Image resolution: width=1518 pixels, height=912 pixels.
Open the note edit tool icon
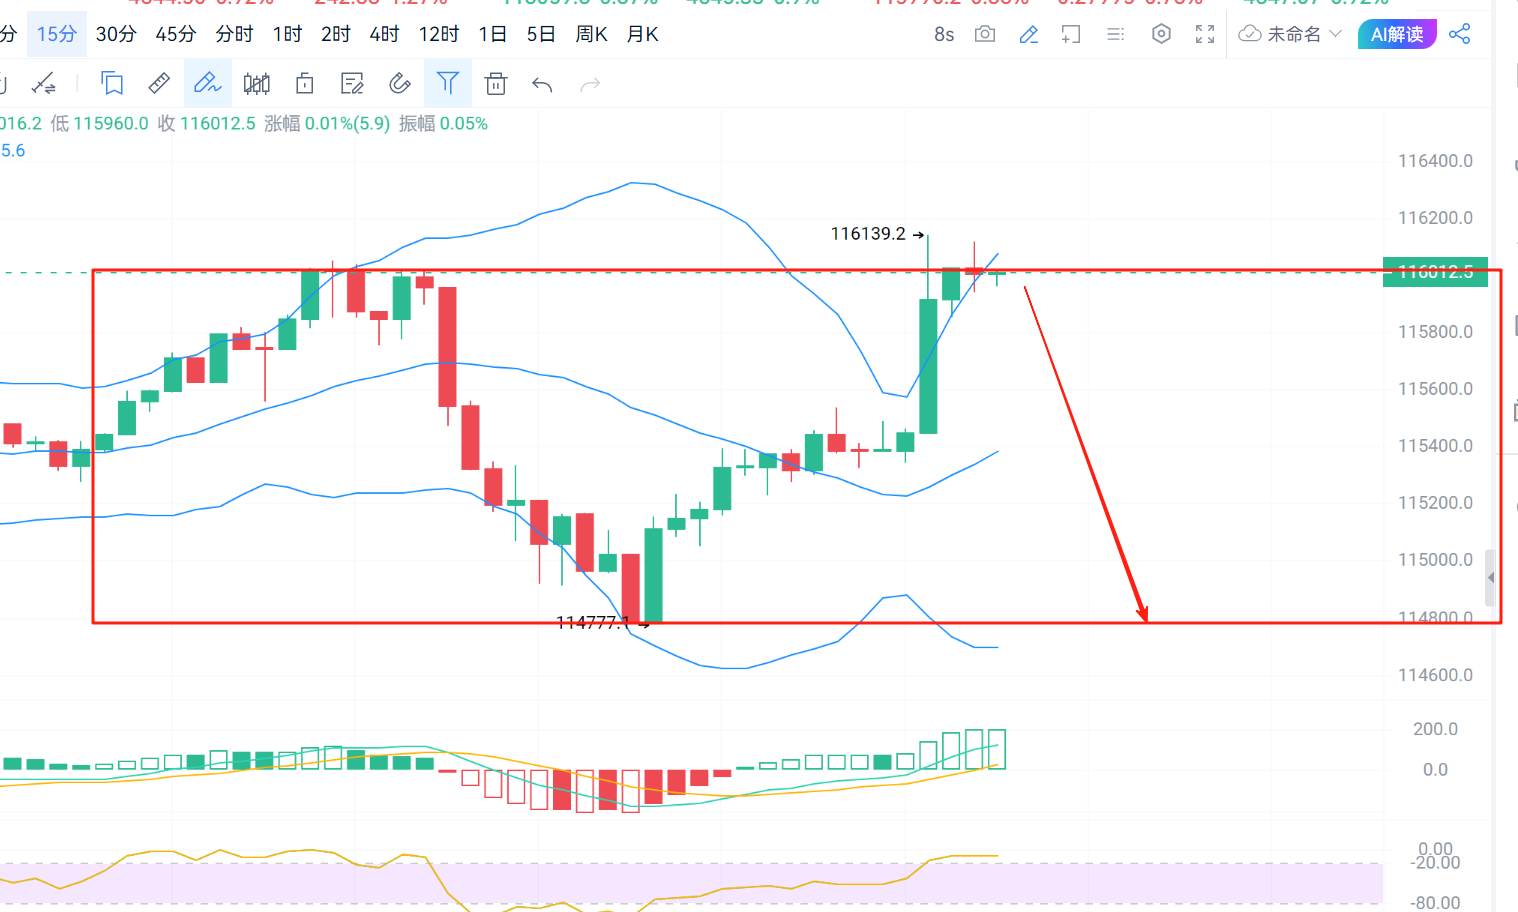(x=352, y=84)
